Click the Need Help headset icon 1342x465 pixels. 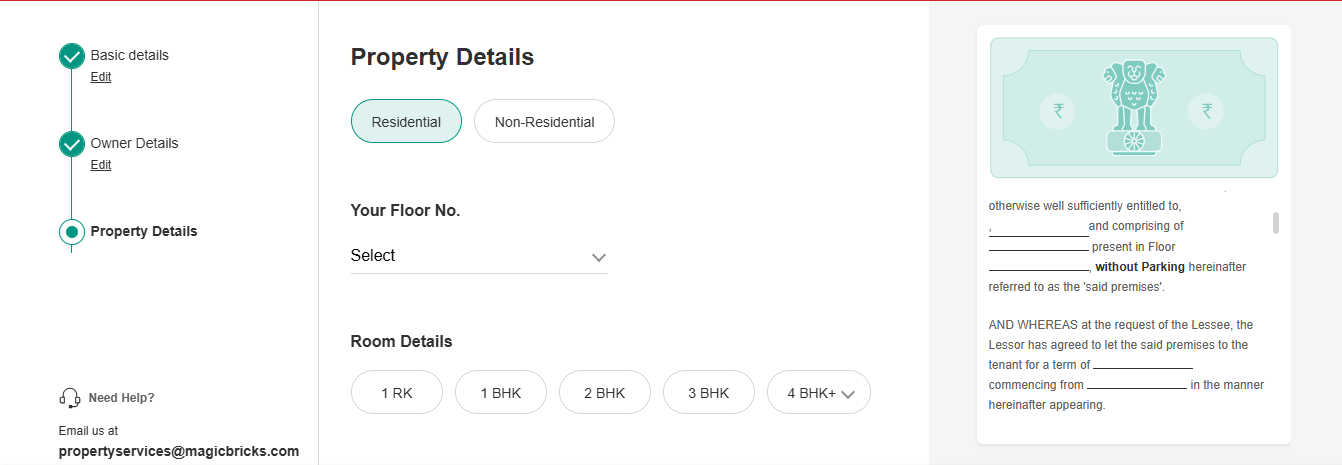(x=70, y=398)
